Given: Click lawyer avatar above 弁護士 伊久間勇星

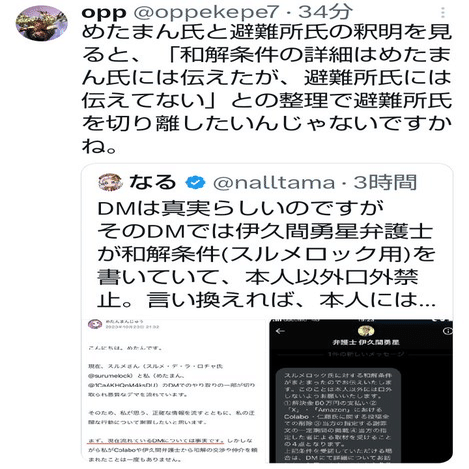Looking at the screenshot, I should [366, 331].
